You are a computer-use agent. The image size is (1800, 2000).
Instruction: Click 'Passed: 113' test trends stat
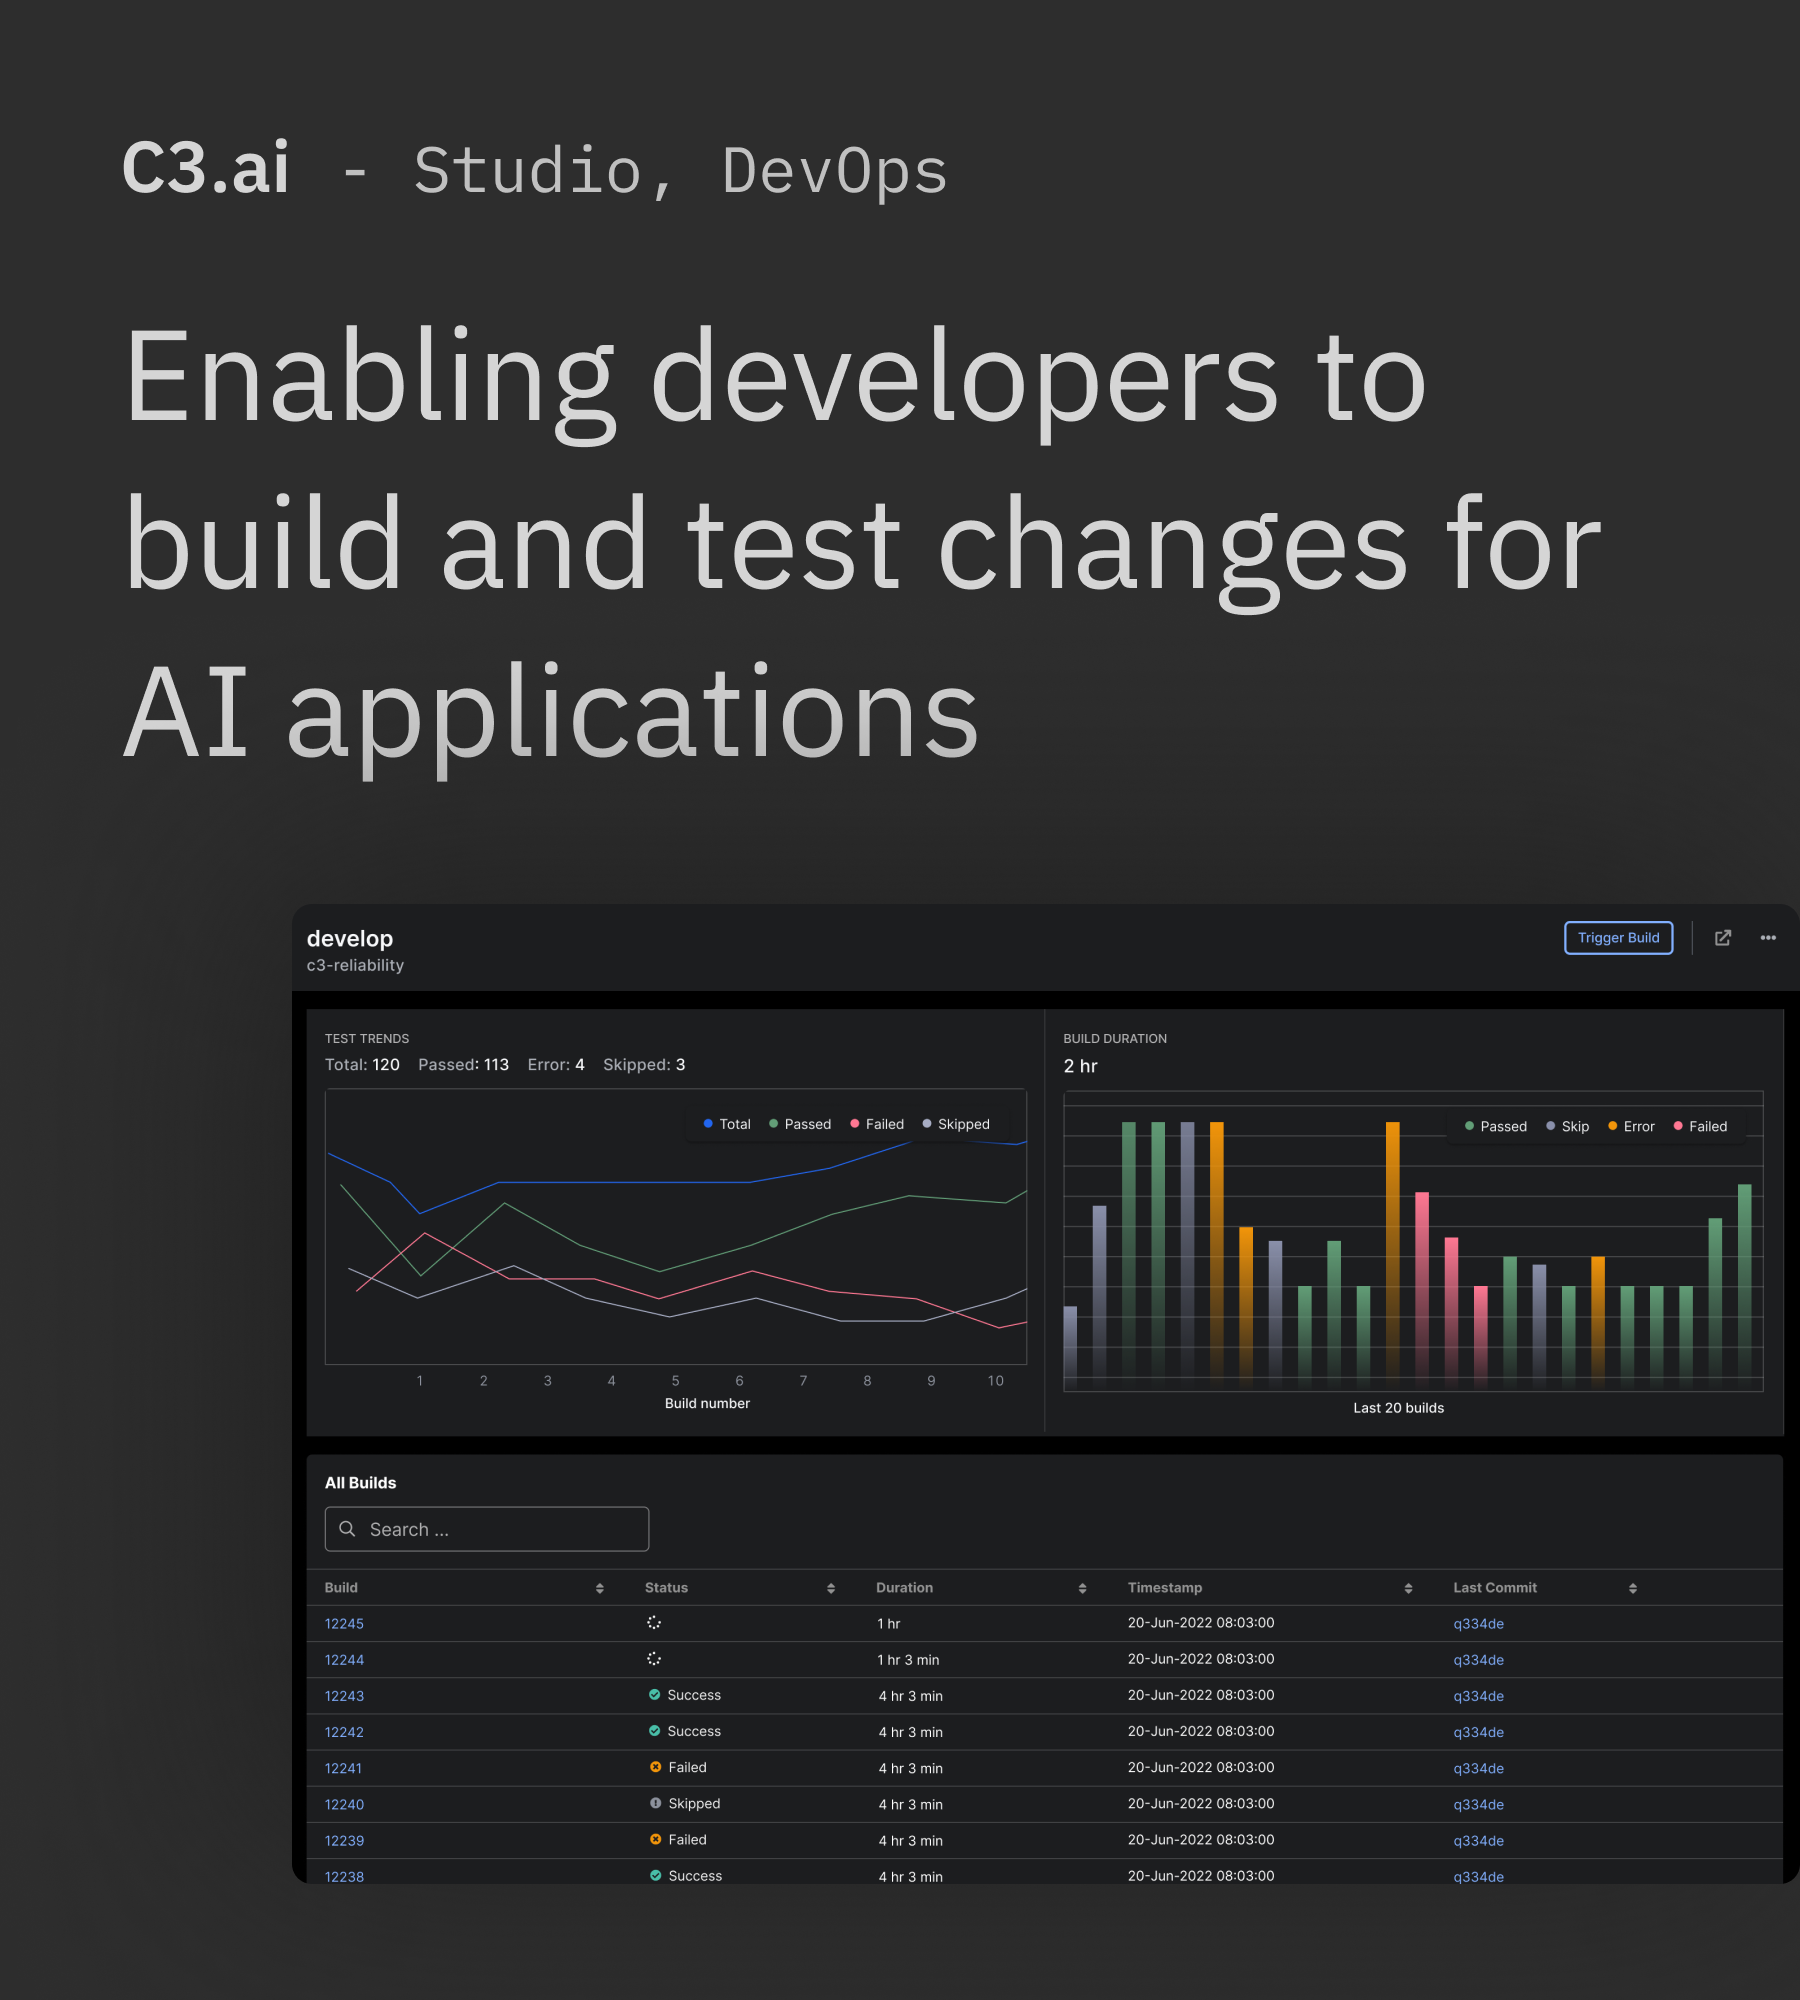463,1065
